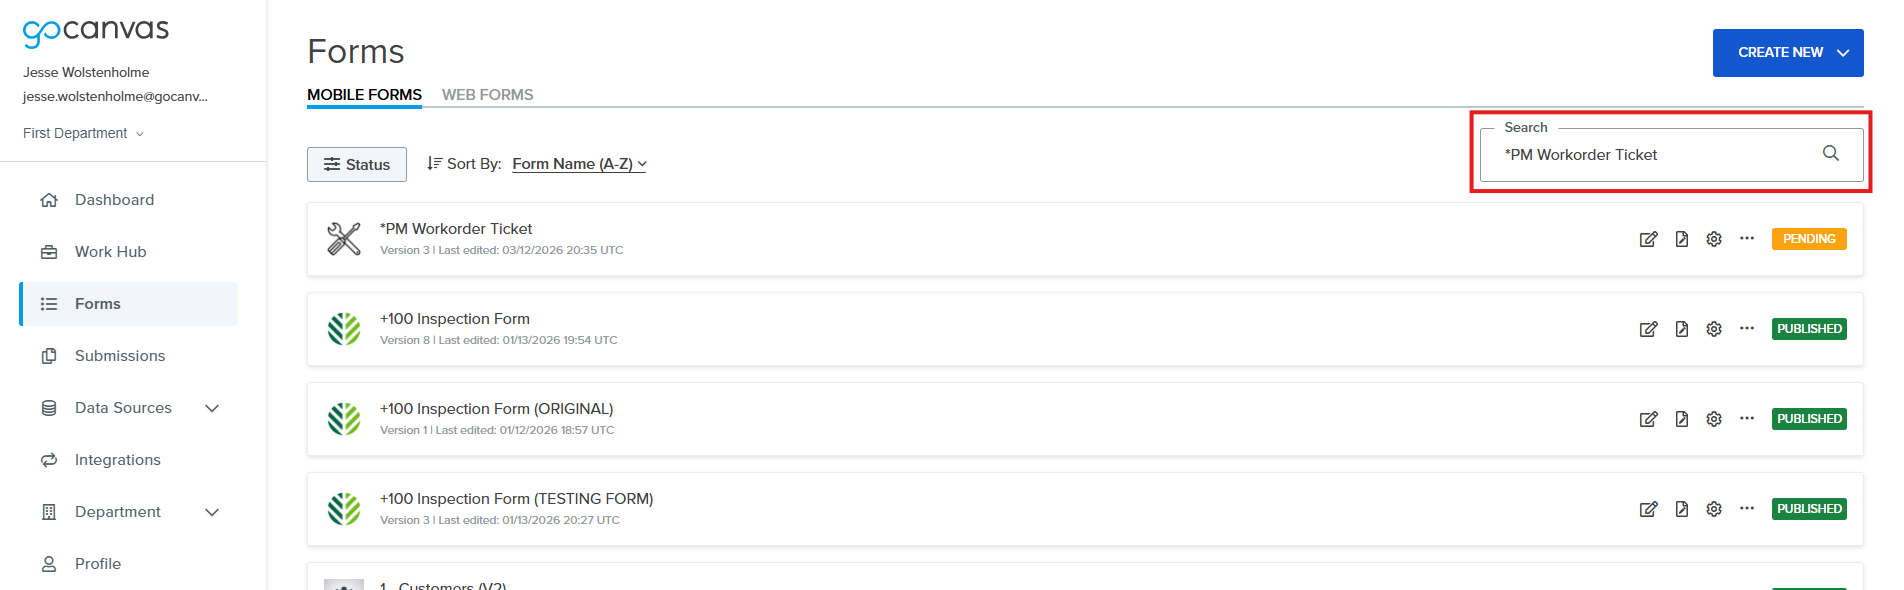Open PDF designer for +100 Inspection Form
Viewport: 1904px width, 590px height.
pos(1681,329)
